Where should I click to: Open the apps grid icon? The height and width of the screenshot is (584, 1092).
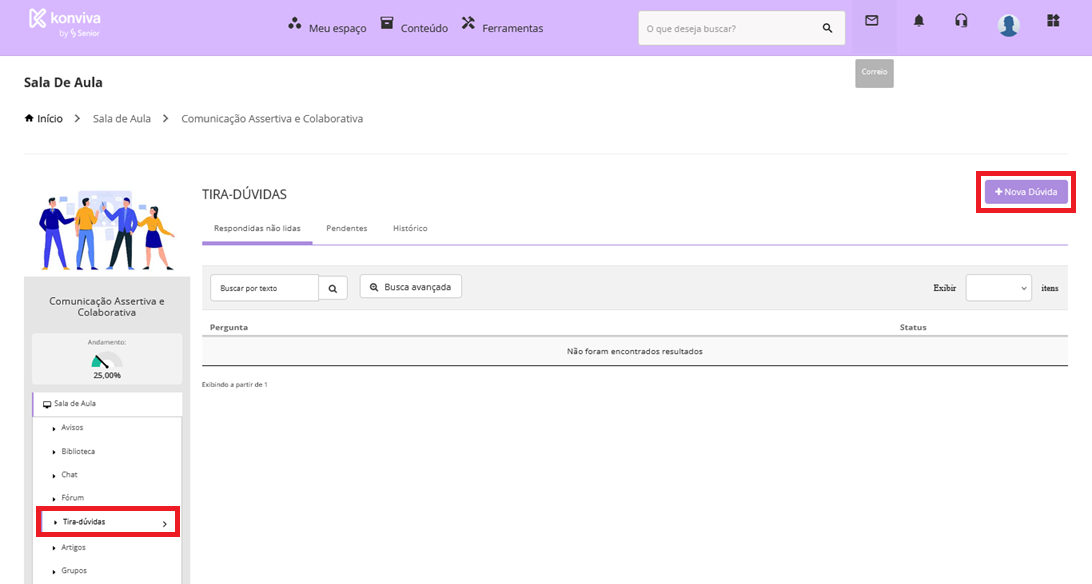pyautogui.click(x=1052, y=21)
